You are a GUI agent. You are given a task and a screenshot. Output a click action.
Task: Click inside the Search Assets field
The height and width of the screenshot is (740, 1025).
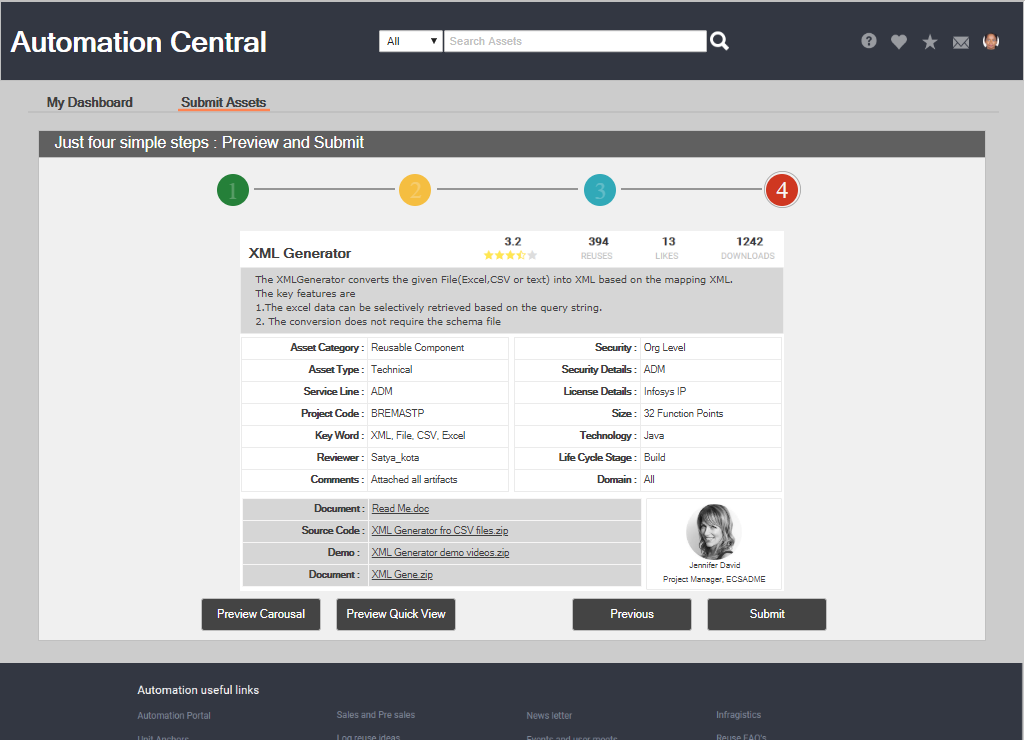click(575, 41)
